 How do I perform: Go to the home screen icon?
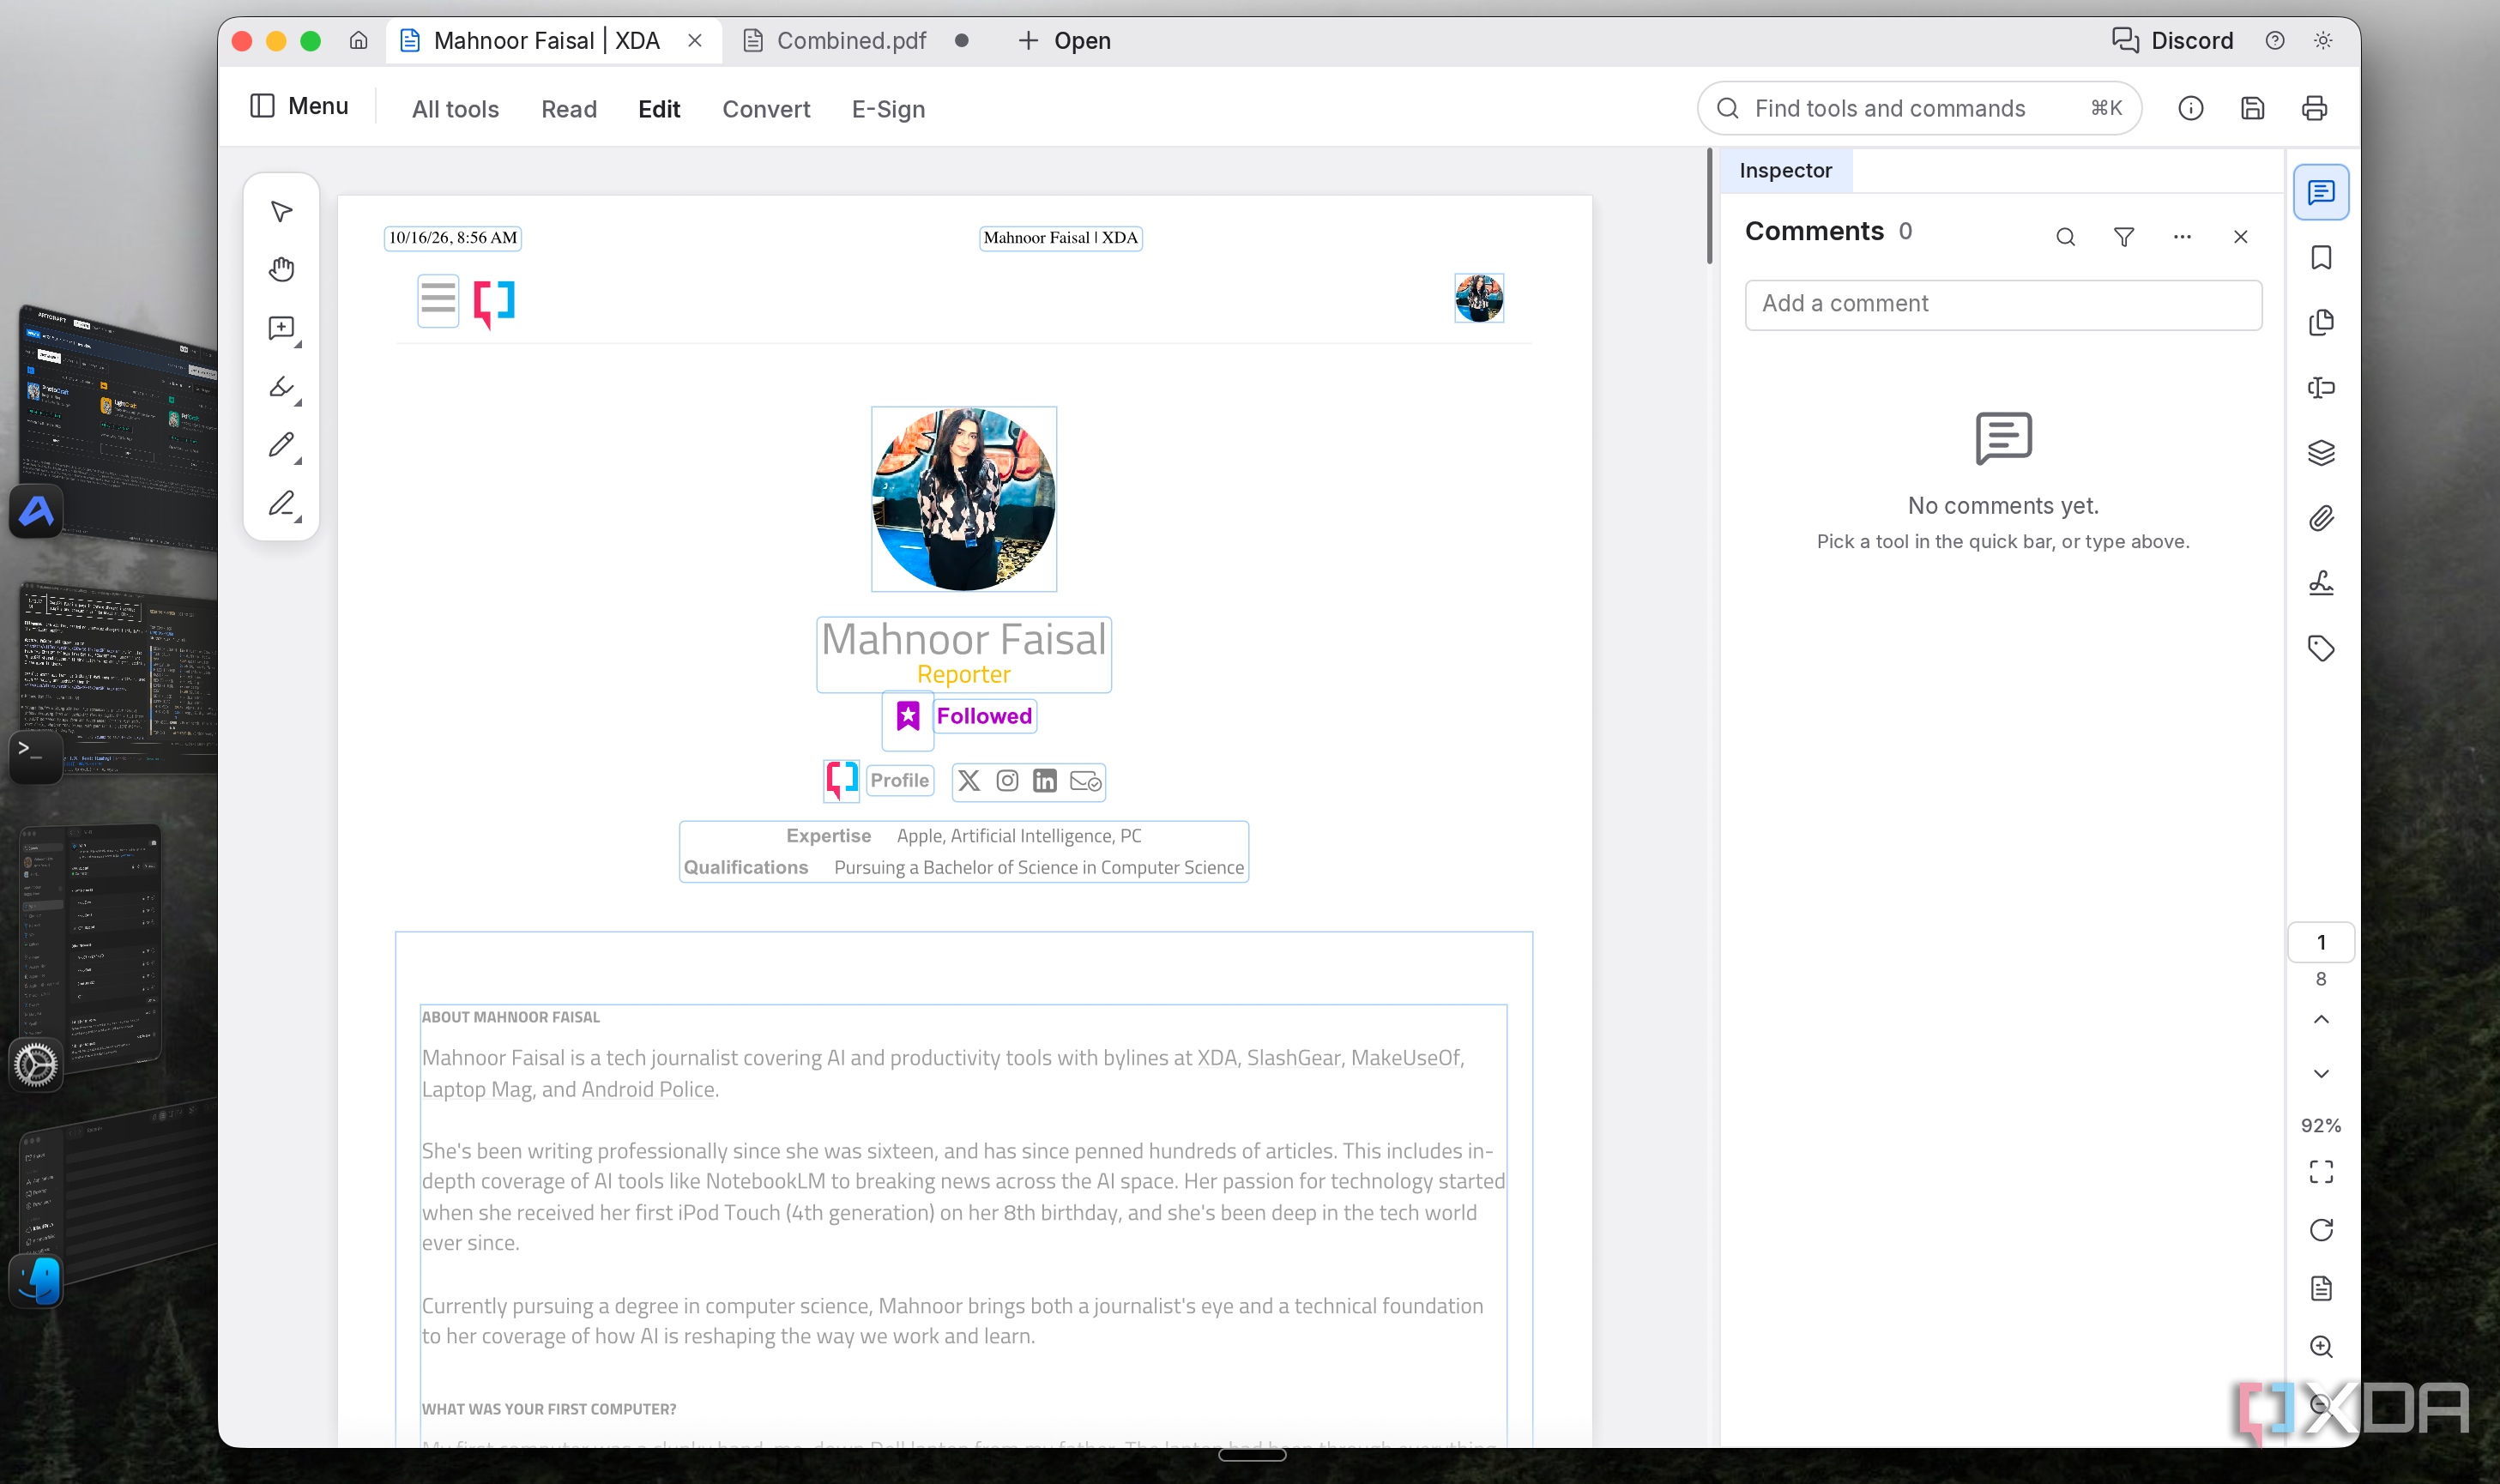358,41
